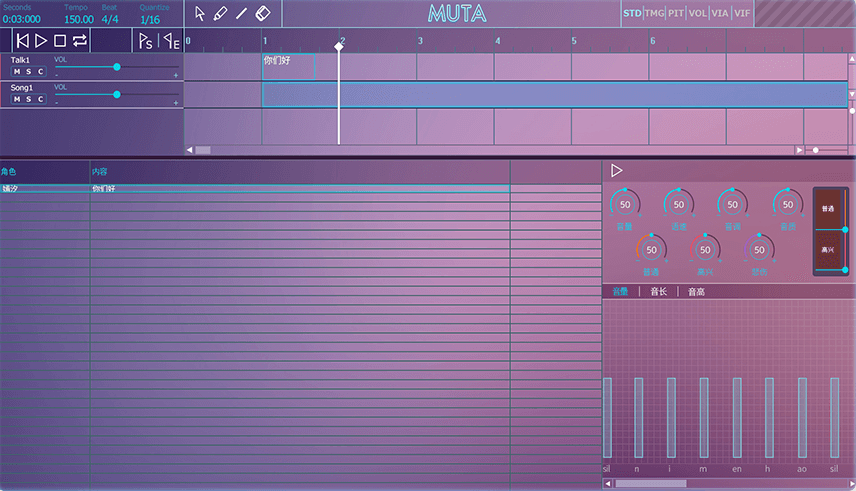Viewport: 856px width, 491px height.
Task: Adjust the Song1 volume slider handle
Action: (x=117, y=94)
